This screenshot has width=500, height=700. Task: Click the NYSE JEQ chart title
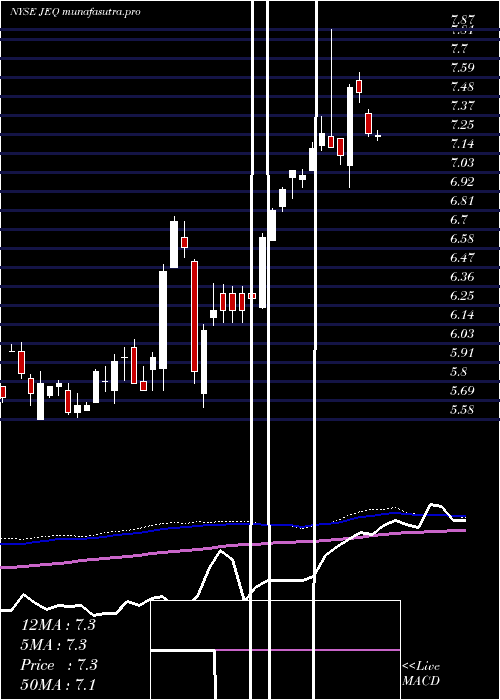(75, 12)
